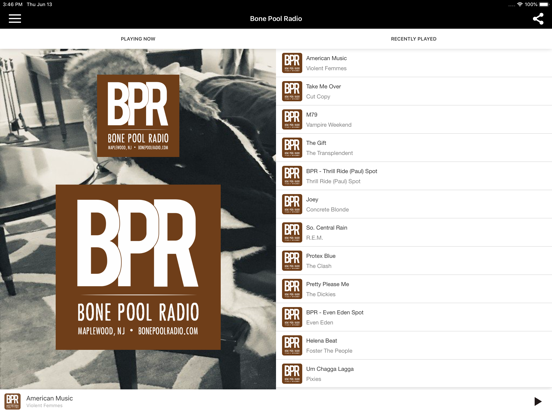The width and height of the screenshot is (552, 414).
Task: Open the hamburger menu
Action: [15, 18]
